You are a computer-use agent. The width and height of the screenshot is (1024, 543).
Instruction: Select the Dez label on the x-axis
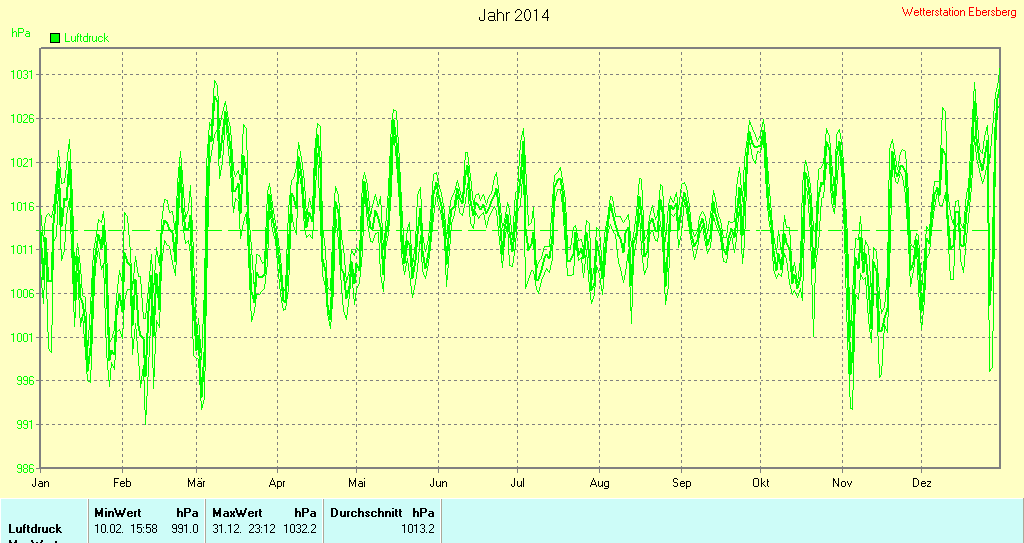pyautogui.click(x=922, y=483)
